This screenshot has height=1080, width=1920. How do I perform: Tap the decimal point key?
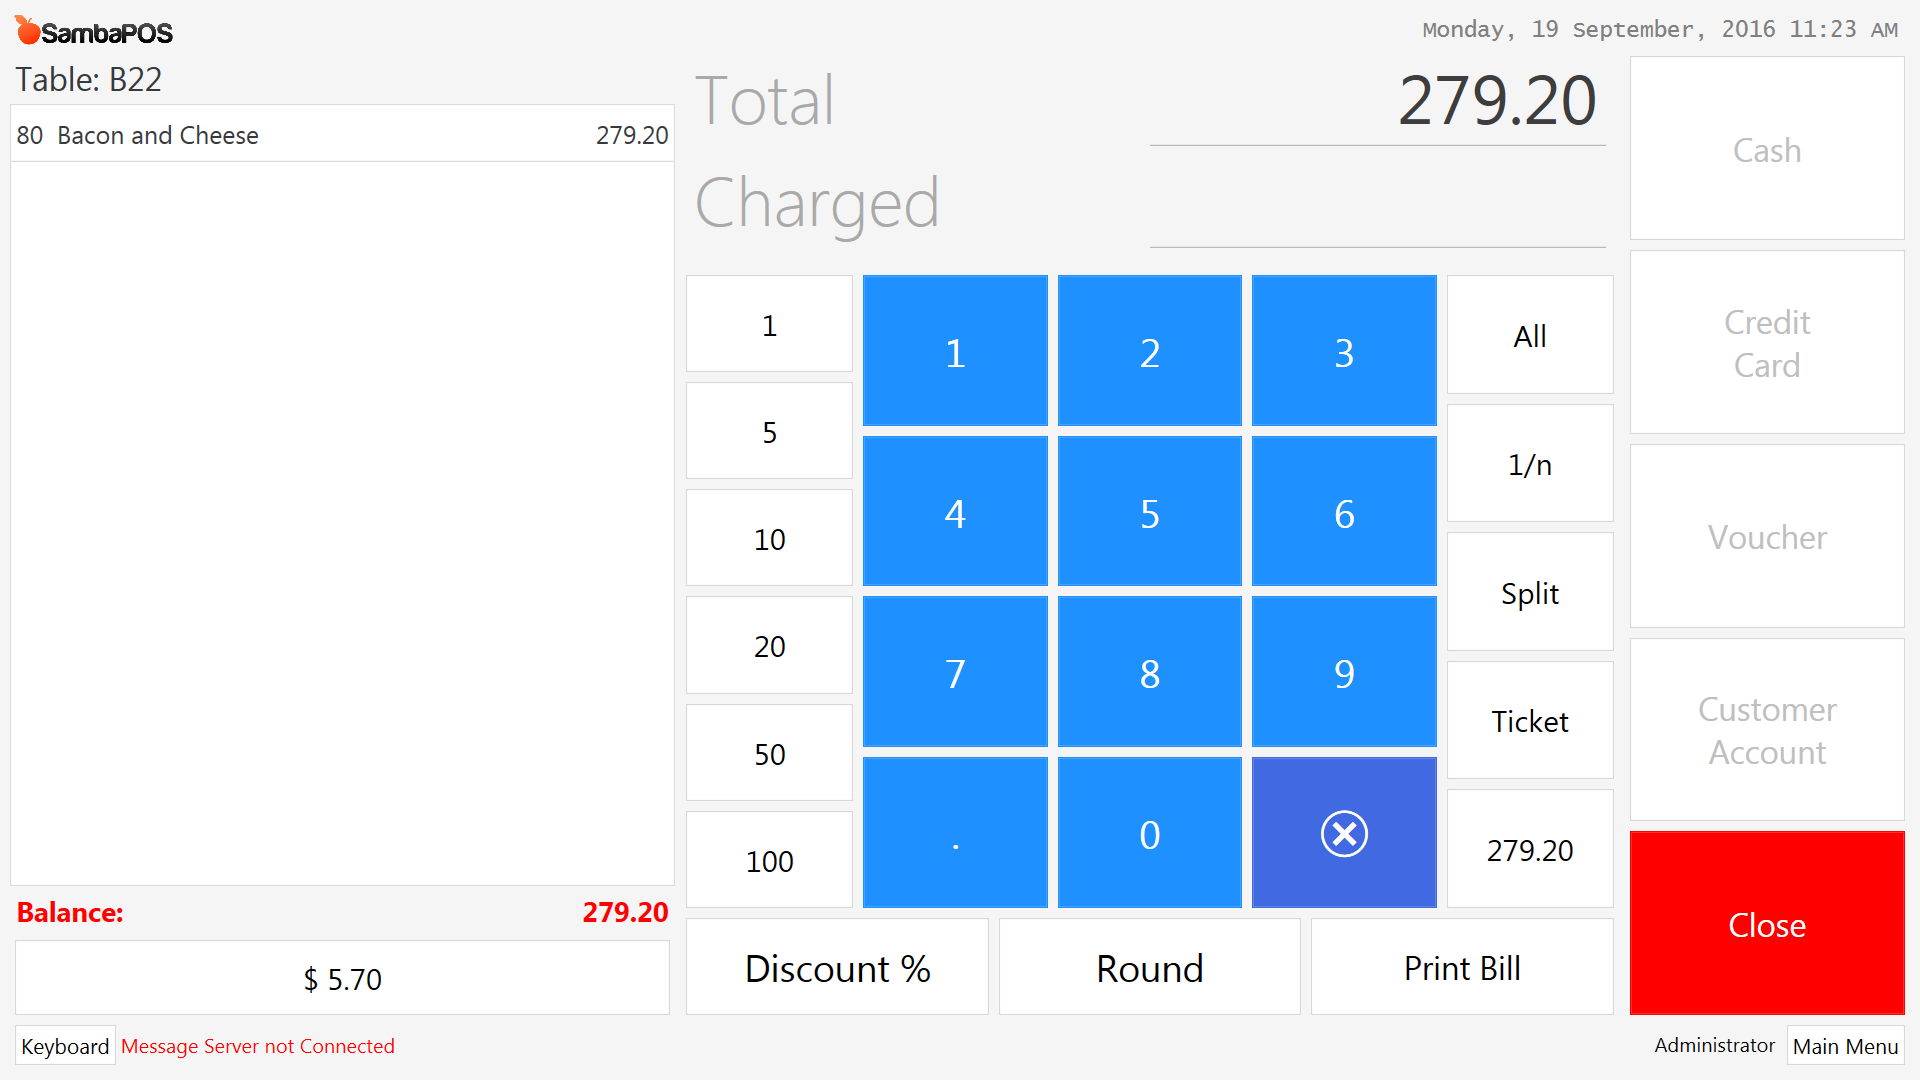pyautogui.click(x=955, y=833)
